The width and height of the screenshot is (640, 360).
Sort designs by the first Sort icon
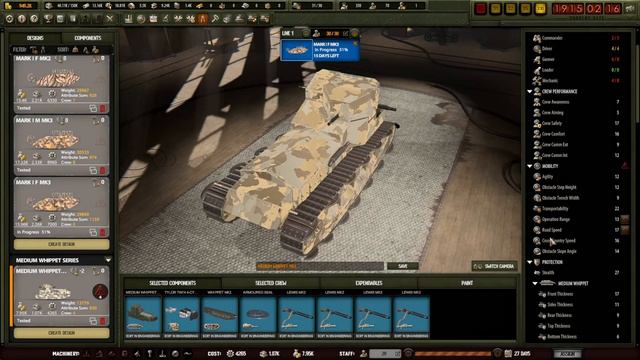[x=76, y=50]
